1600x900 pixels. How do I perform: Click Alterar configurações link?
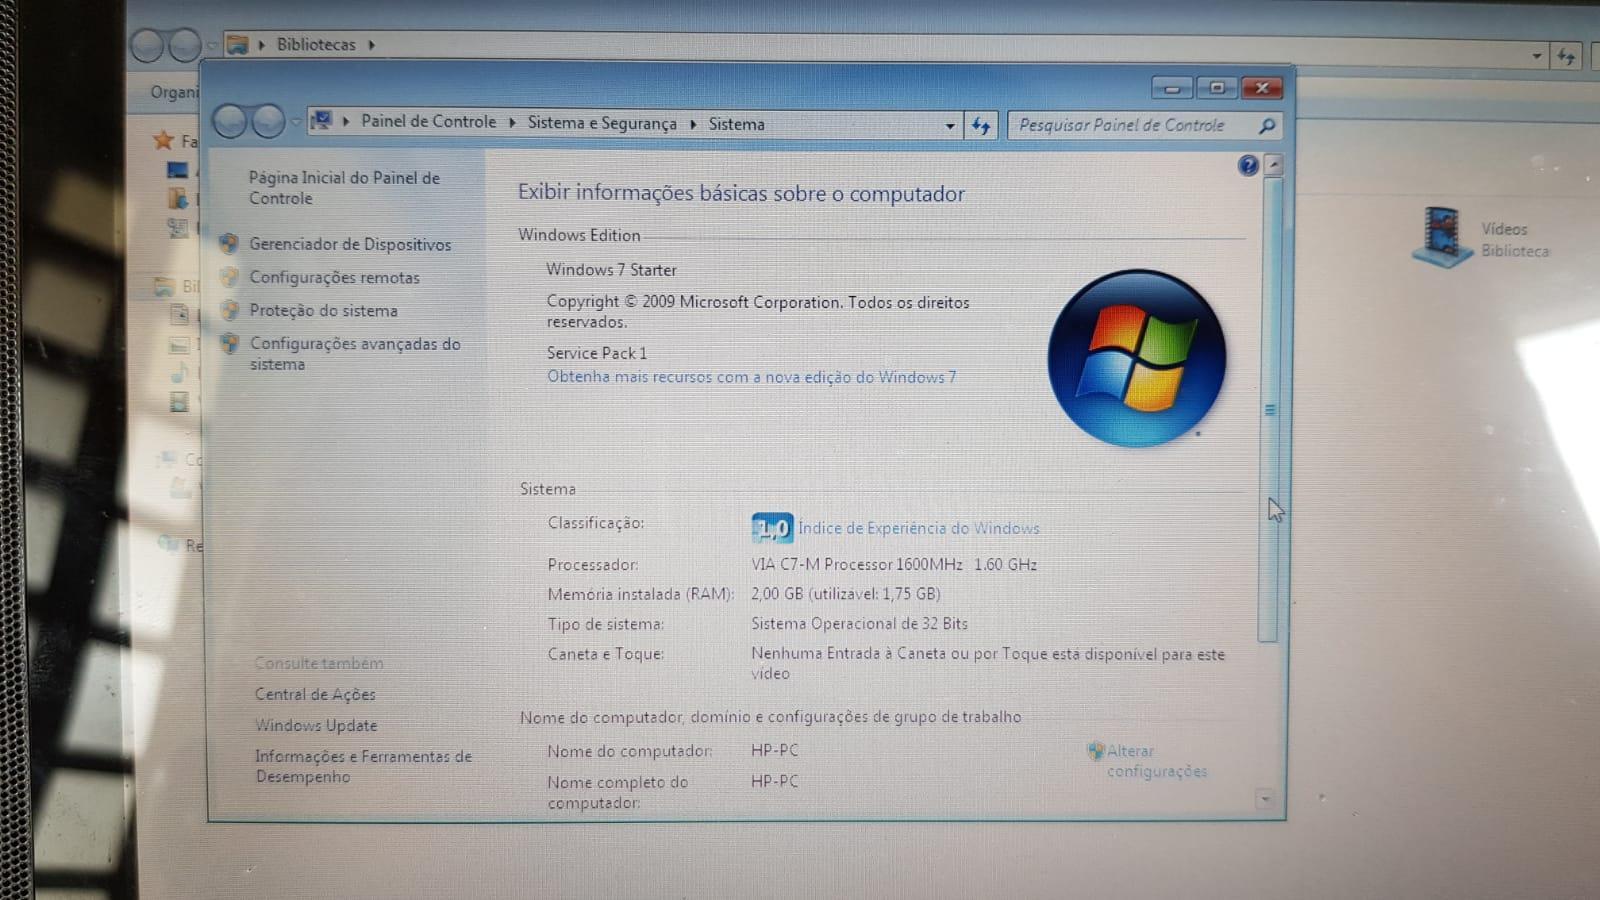pyautogui.click(x=1156, y=761)
